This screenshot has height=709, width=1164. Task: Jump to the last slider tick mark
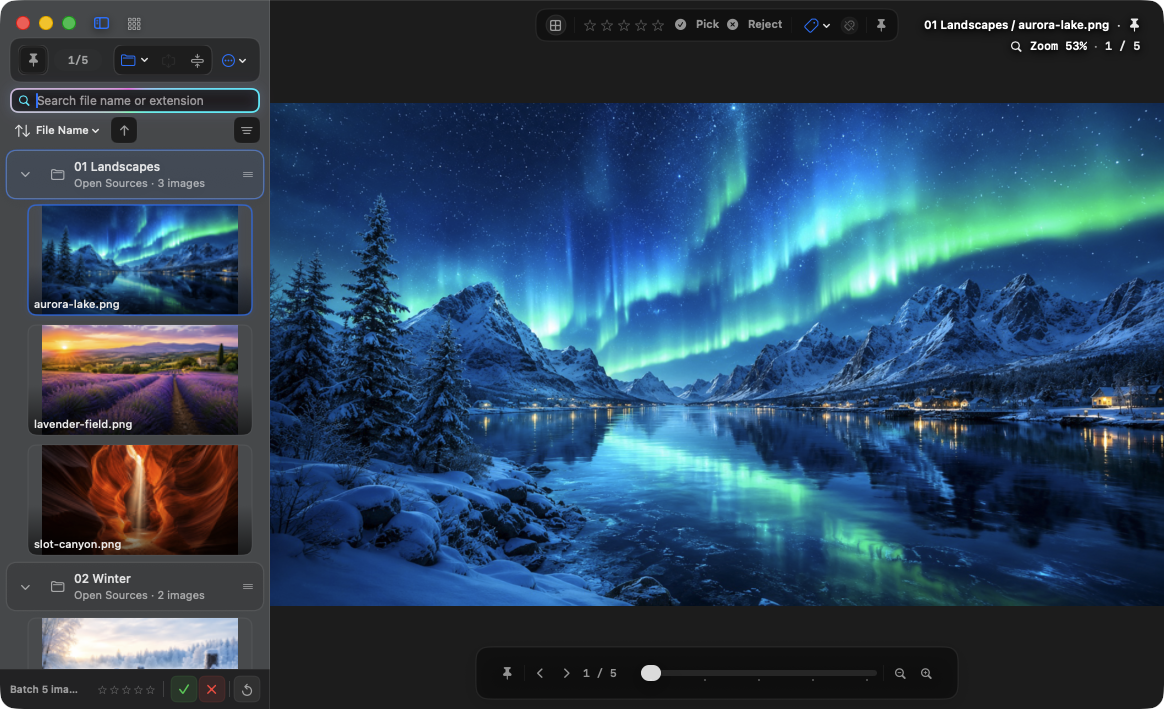[867, 679]
